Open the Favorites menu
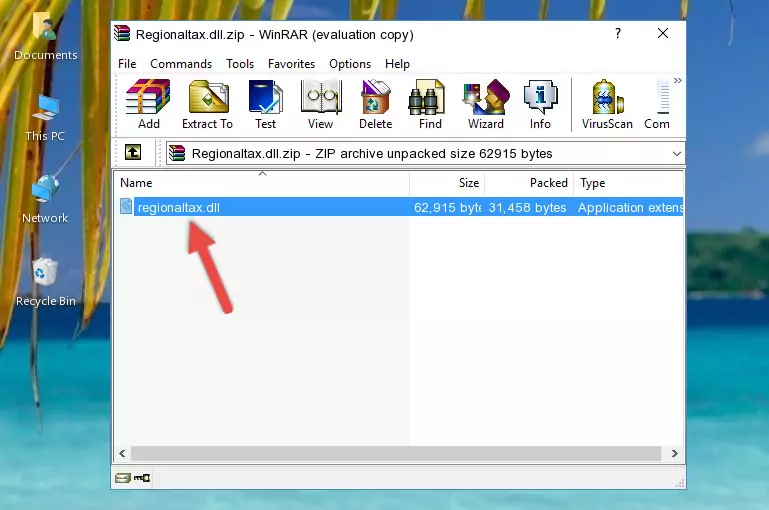The width and height of the screenshot is (769, 510). 291,64
